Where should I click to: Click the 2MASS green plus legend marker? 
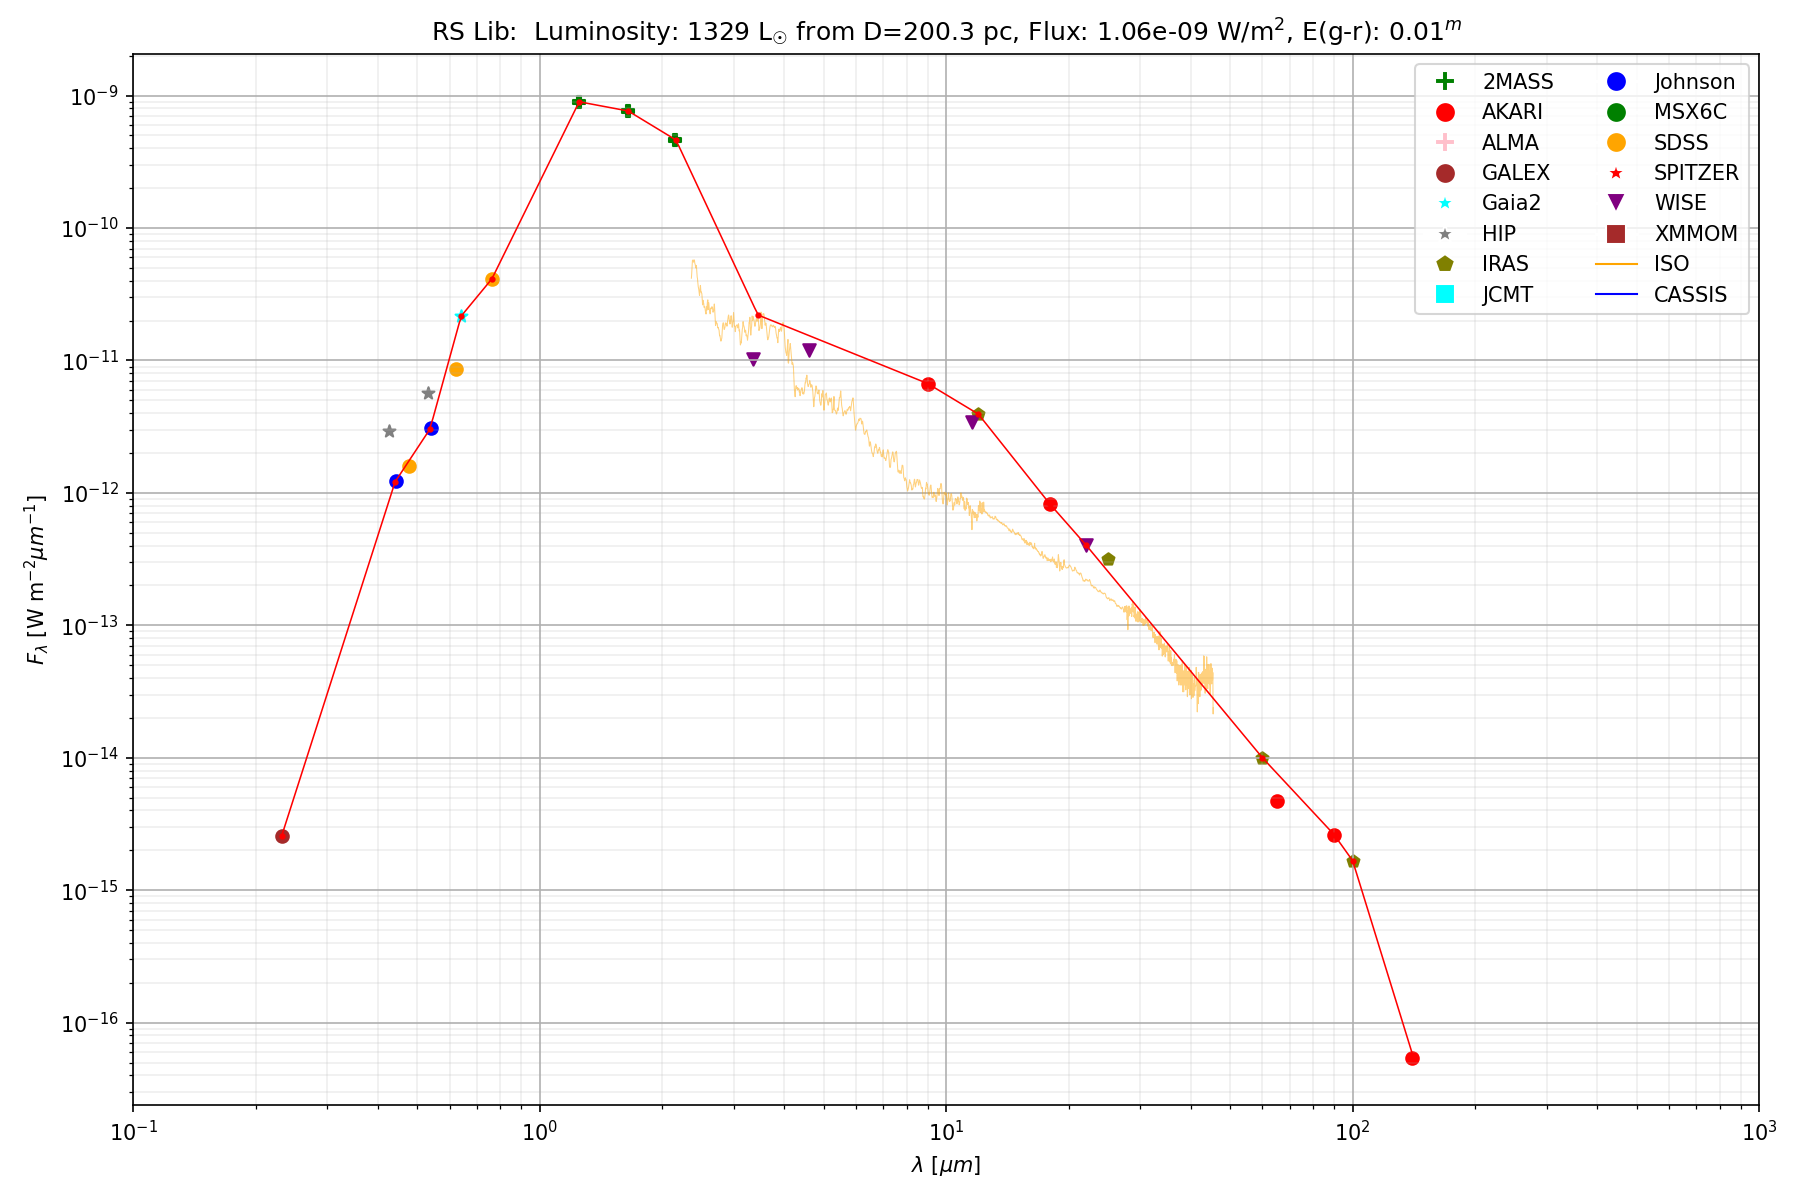(x=1444, y=82)
